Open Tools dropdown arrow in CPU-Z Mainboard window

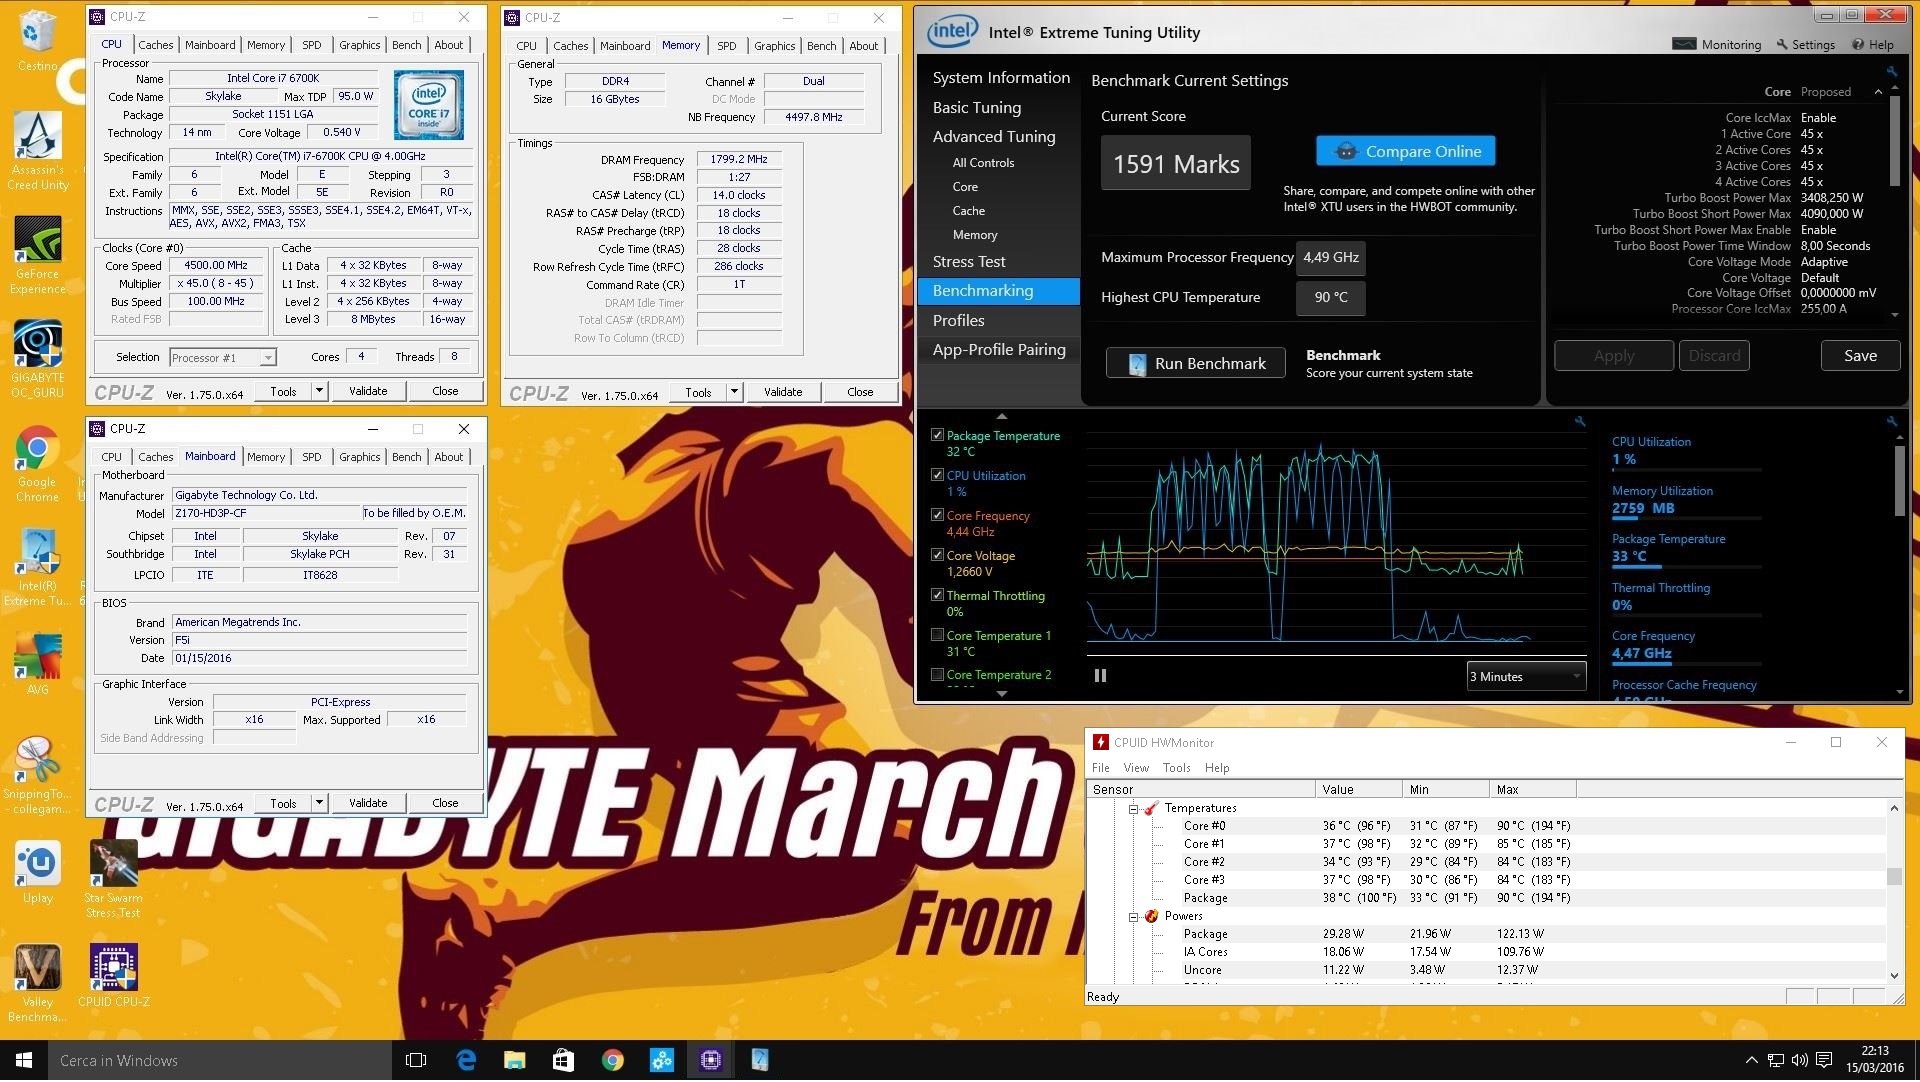pos(319,804)
